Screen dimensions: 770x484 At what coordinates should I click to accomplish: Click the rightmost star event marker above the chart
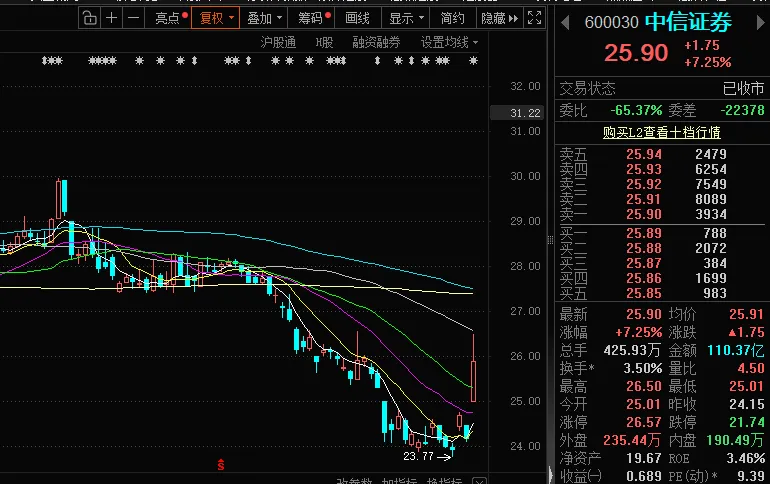pyautogui.click(x=473, y=61)
